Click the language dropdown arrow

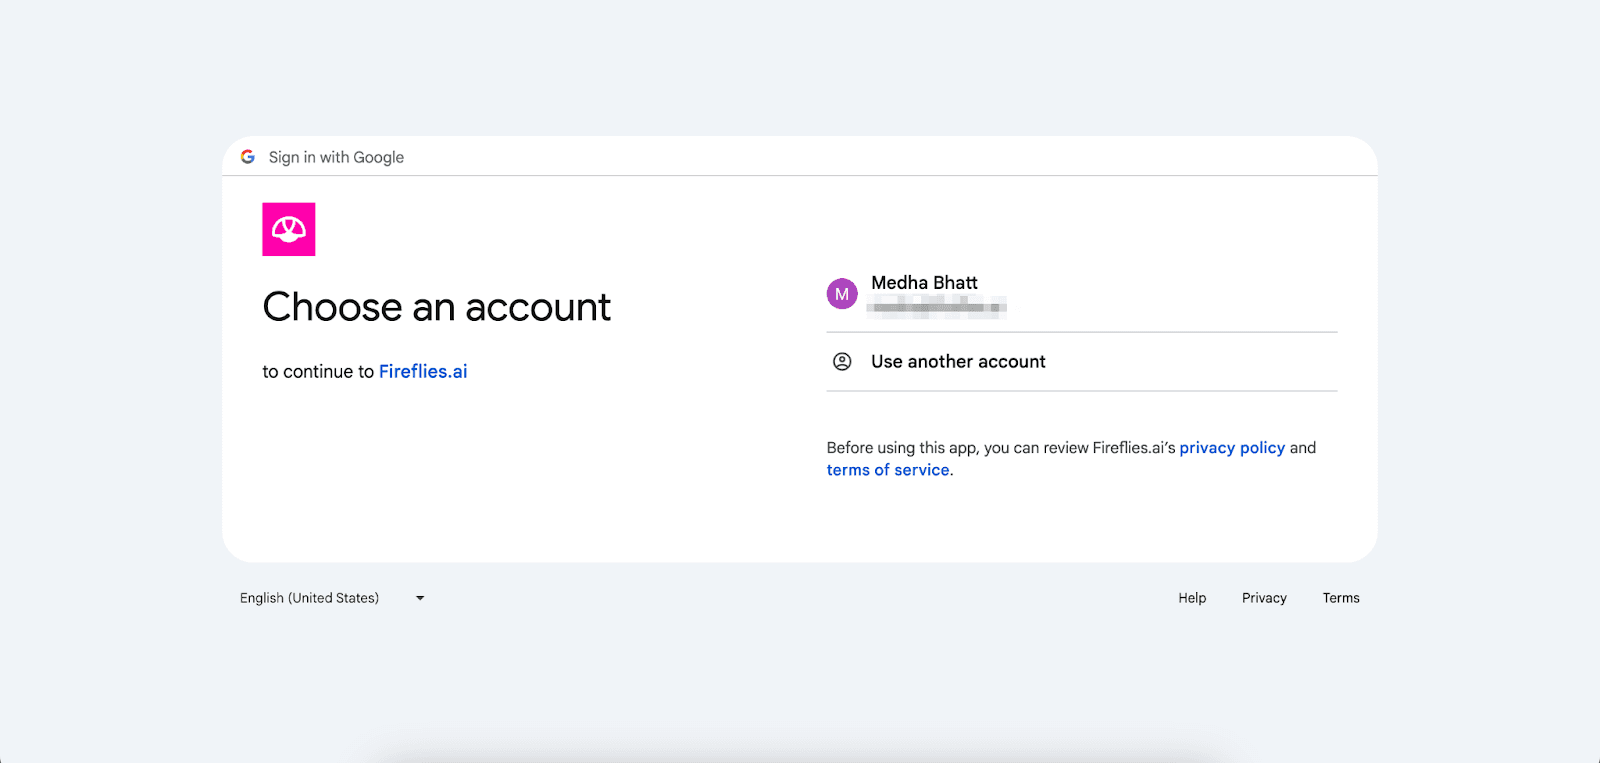pos(420,598)
